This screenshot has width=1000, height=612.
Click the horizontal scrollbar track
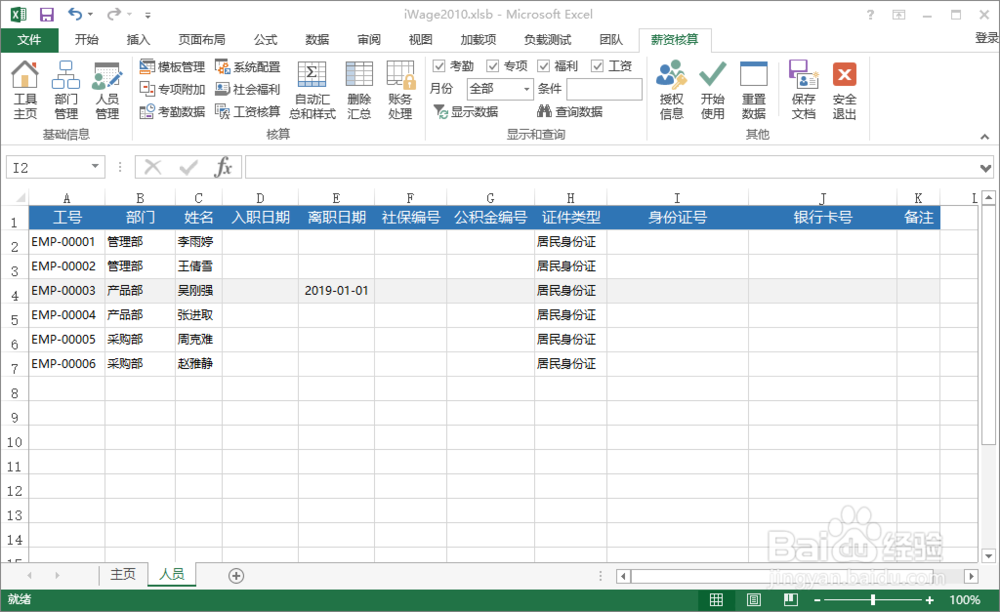797,576
